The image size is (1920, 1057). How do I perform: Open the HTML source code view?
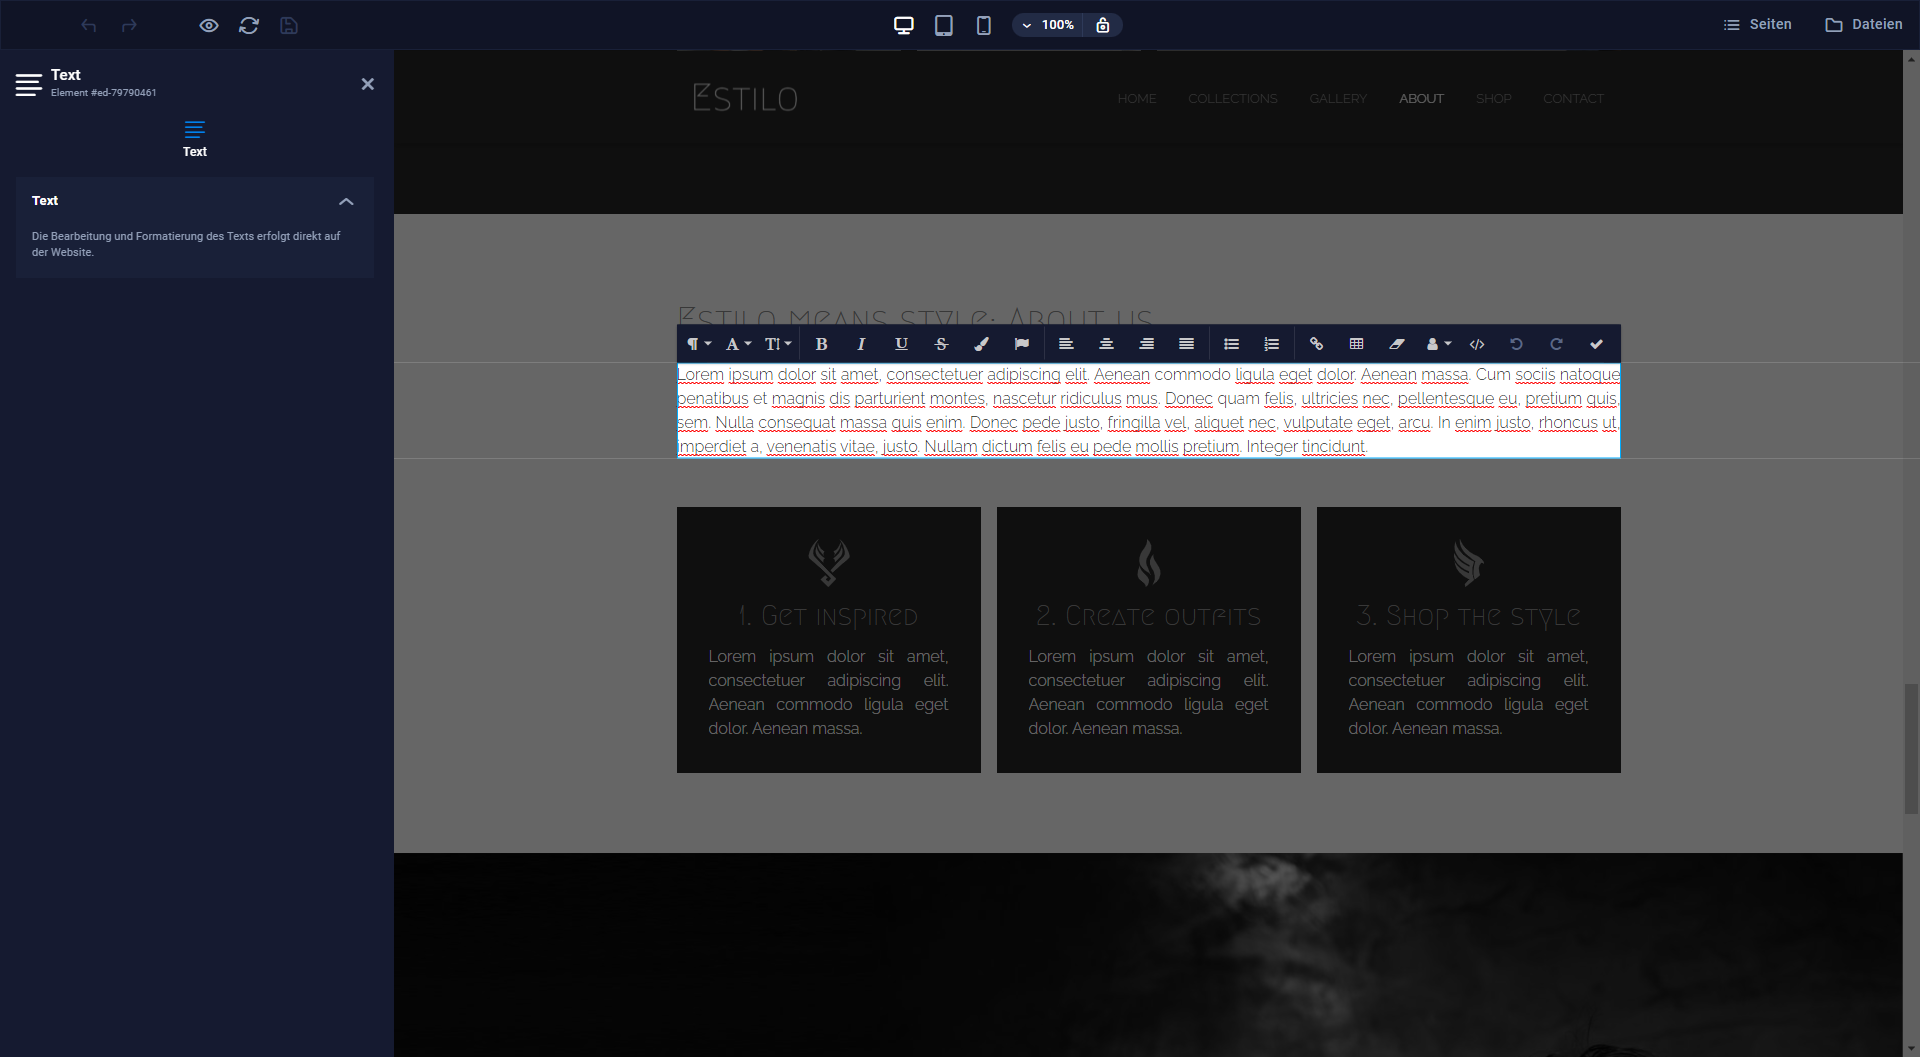1476,344
